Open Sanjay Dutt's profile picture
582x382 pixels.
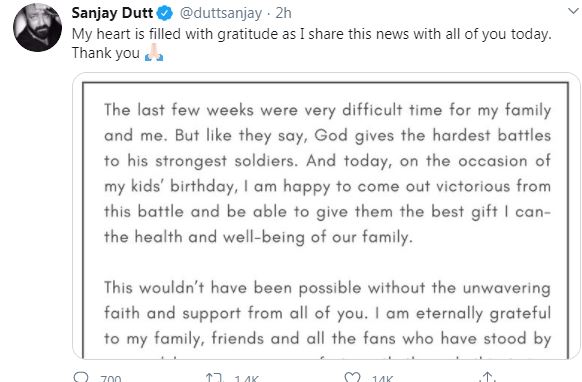point(37,27)
